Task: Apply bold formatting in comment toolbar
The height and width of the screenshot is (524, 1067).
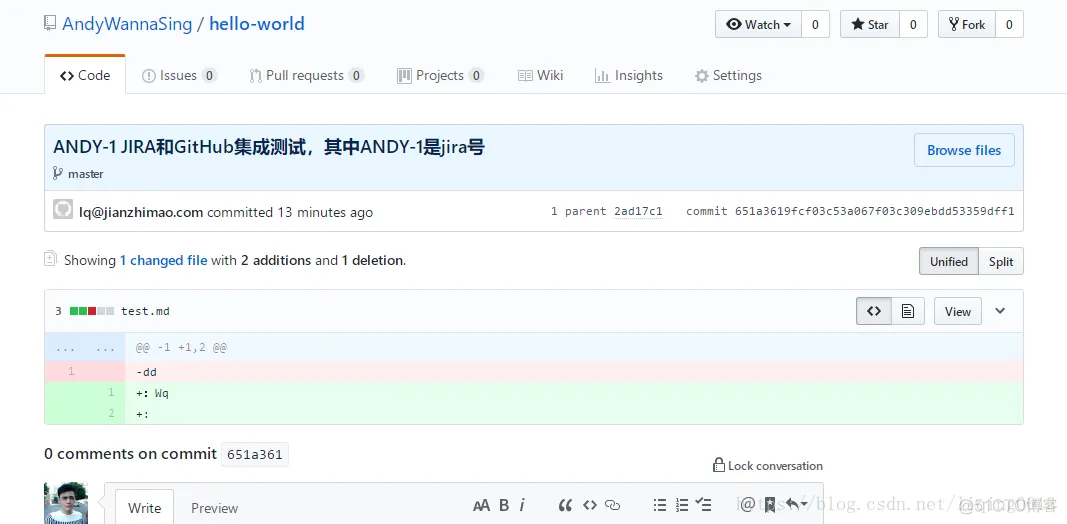Action: pos(504,505)
